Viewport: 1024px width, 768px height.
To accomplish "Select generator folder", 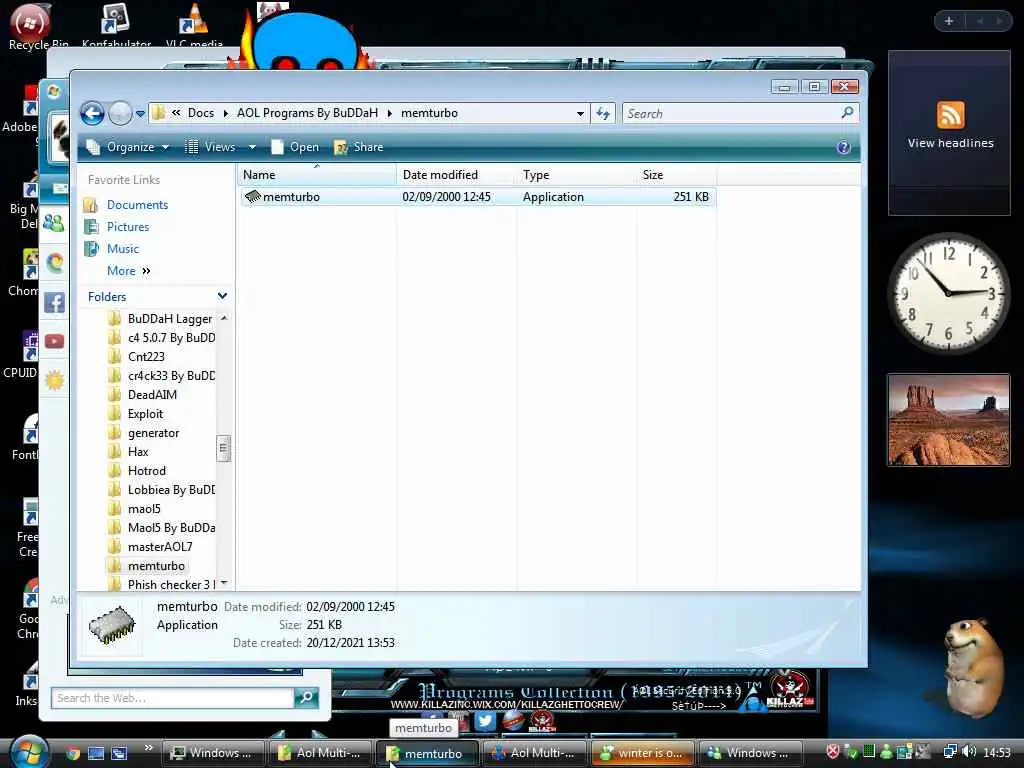I will [153, 432].
